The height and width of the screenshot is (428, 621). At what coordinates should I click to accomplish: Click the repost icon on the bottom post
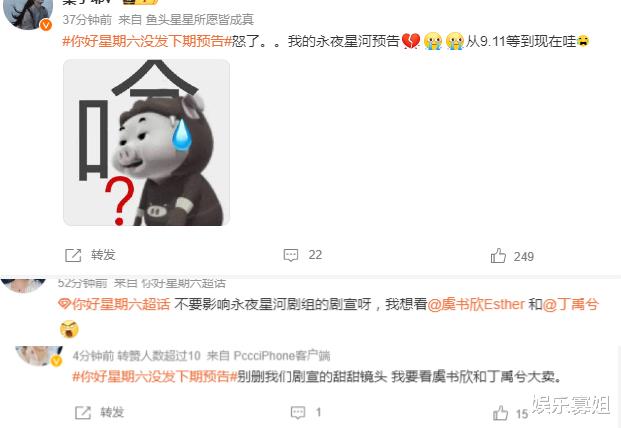tap(83, 413)
